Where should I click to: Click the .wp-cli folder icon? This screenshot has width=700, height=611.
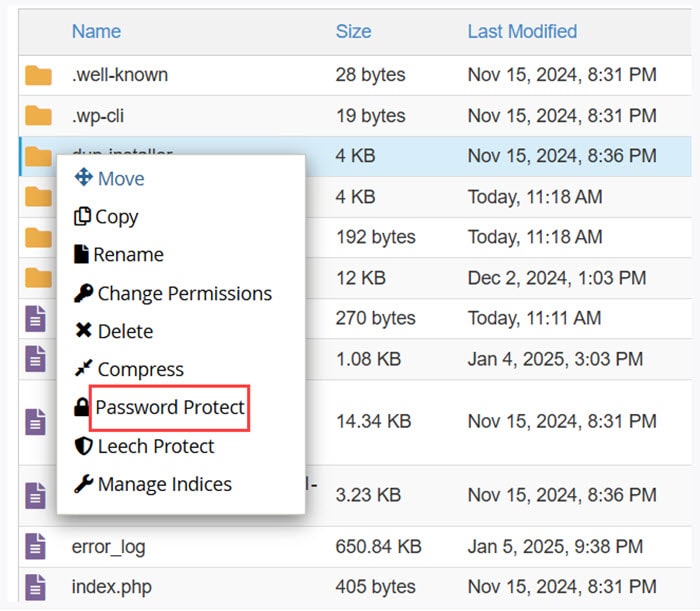(38, 115)
